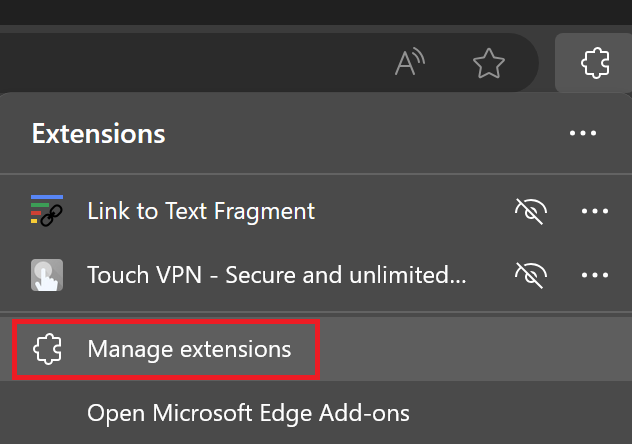Click the puzzle icon beside Manage extensions
The width and height of the screenshot is (632, 444).
point(47,349)
